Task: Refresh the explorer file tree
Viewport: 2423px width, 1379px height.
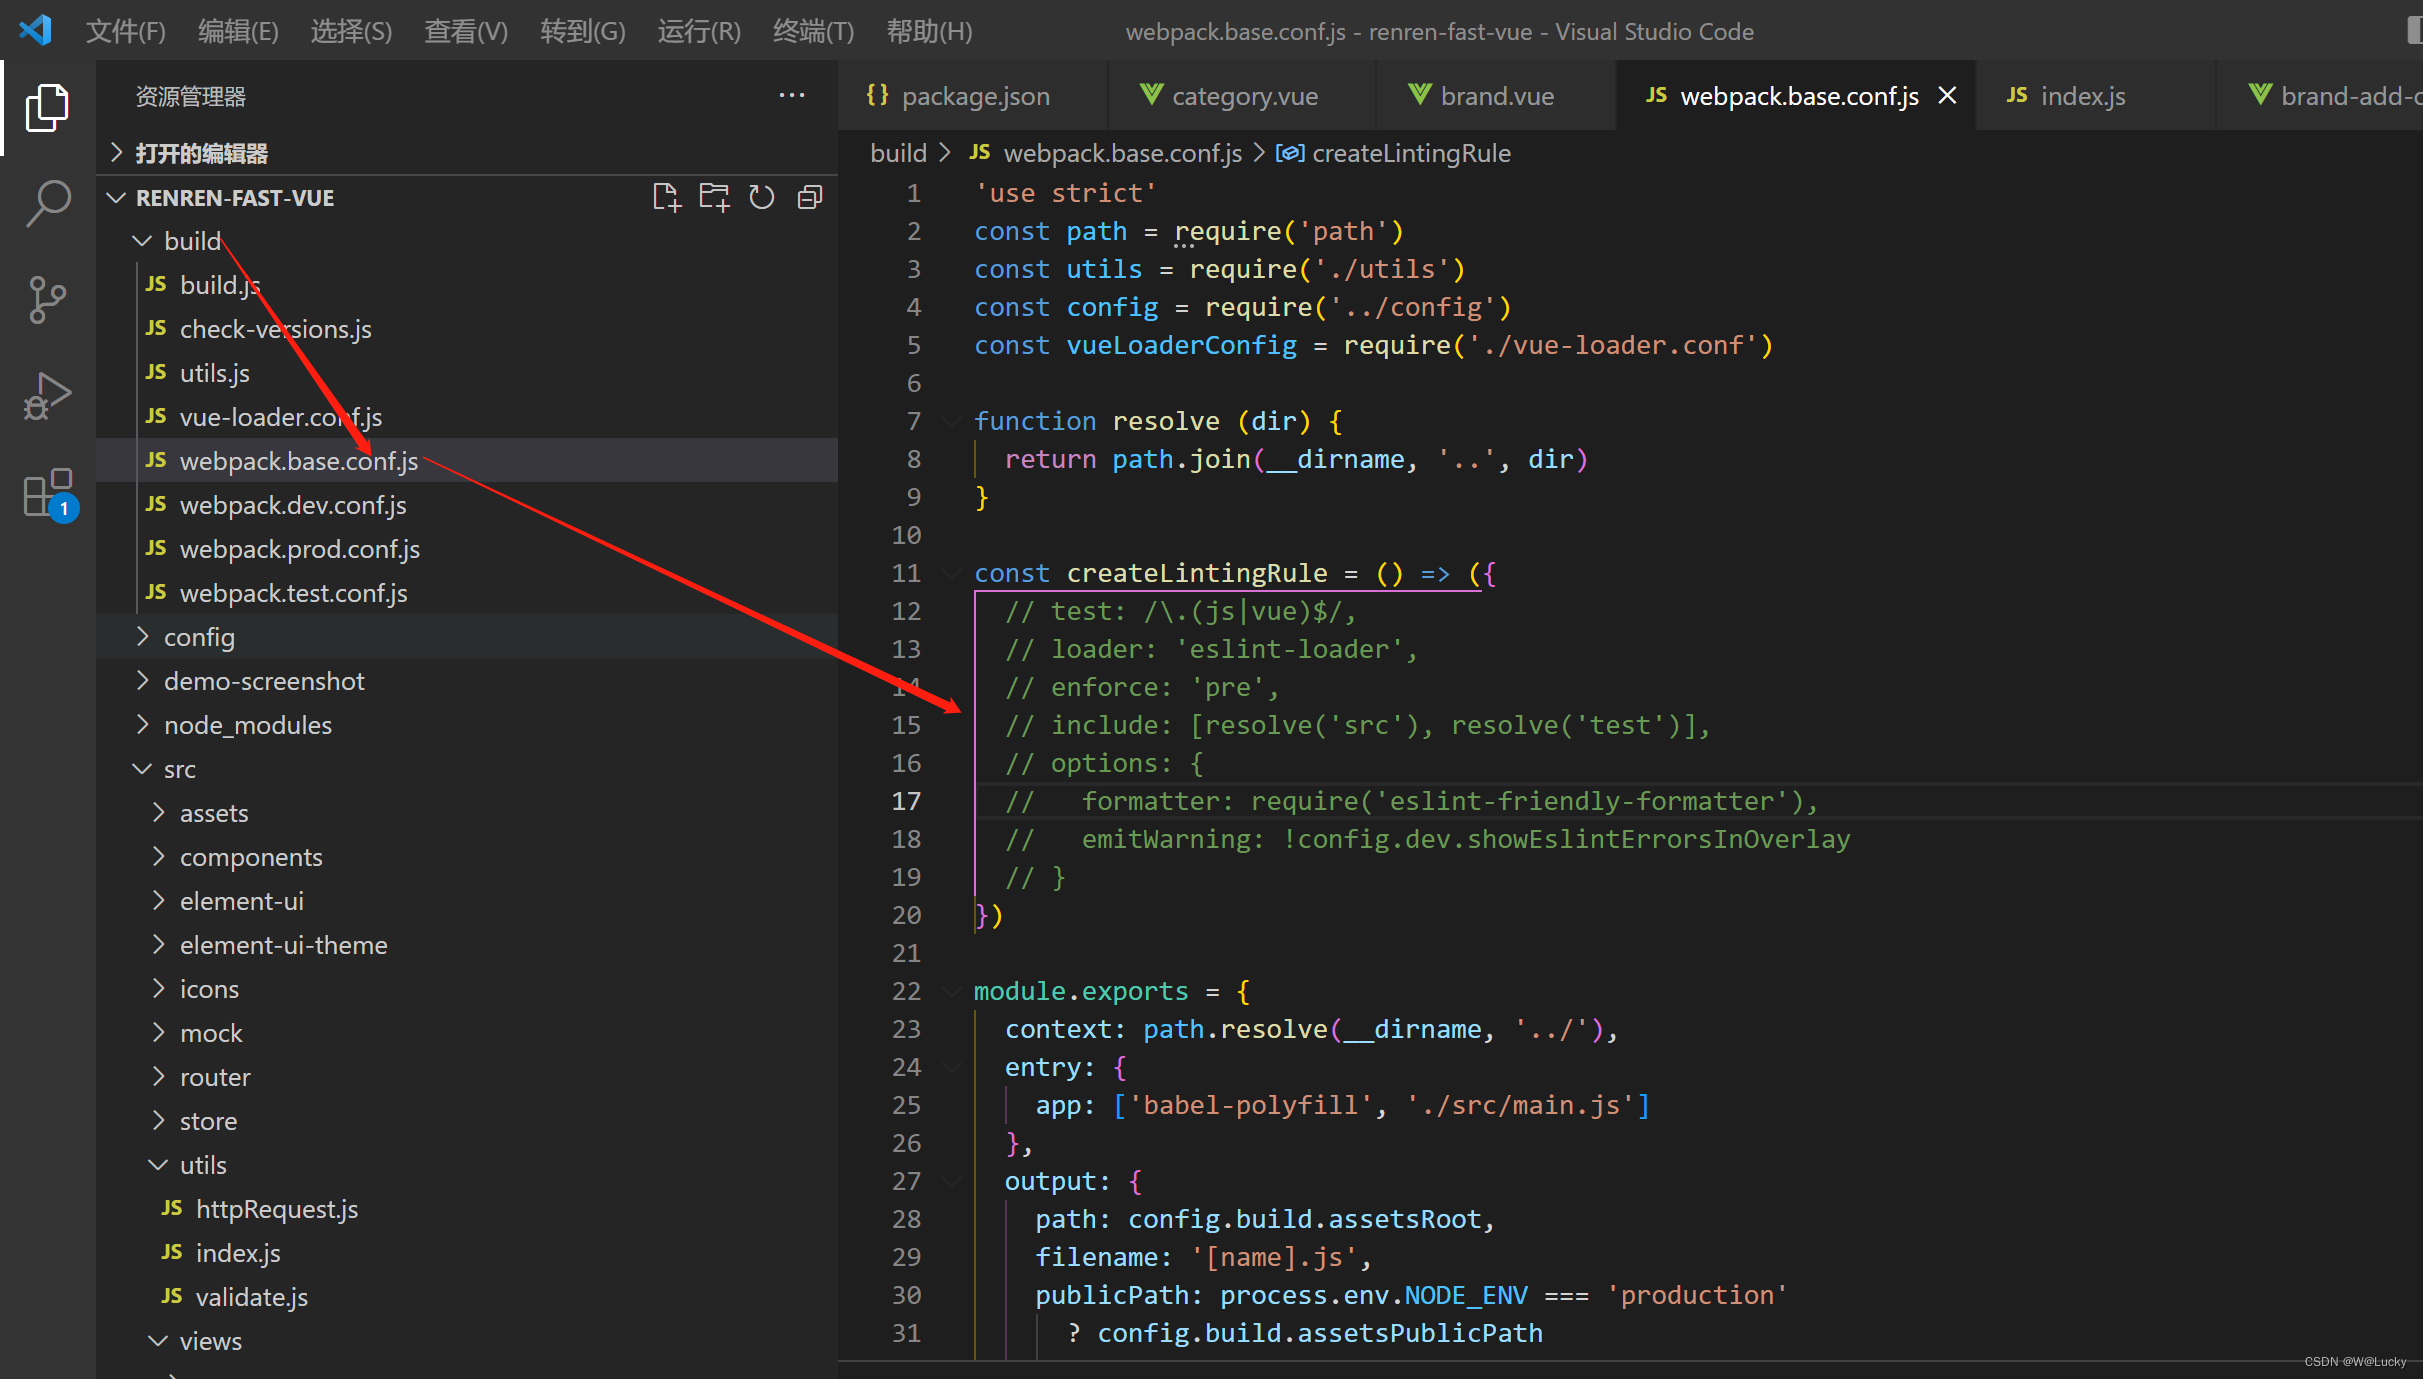Action: pos(762,197)
